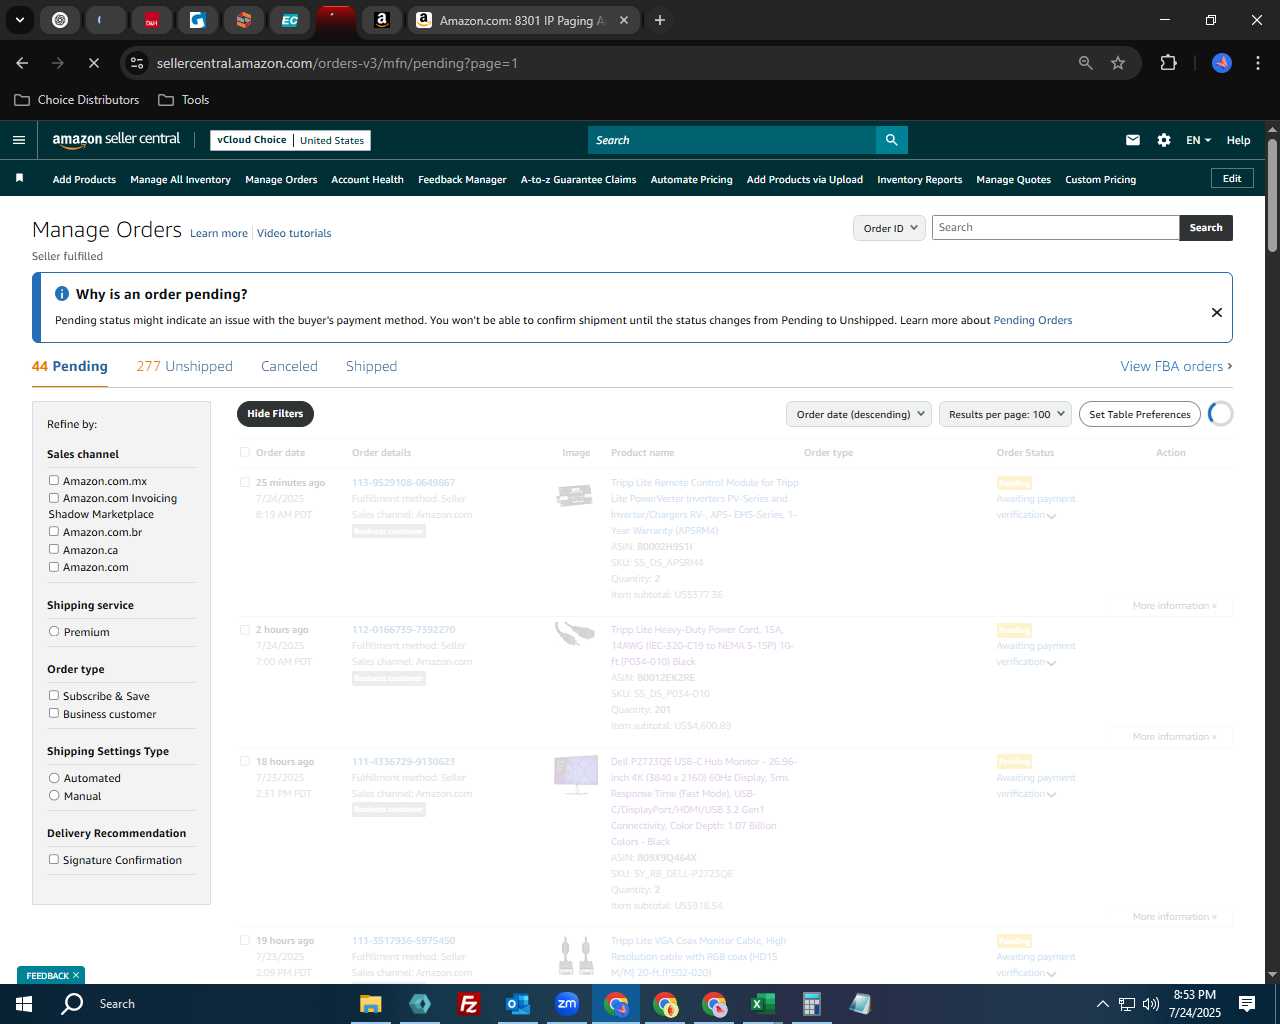Click the order search input field
The image size is (1280, 1024).
point(1055,228)
